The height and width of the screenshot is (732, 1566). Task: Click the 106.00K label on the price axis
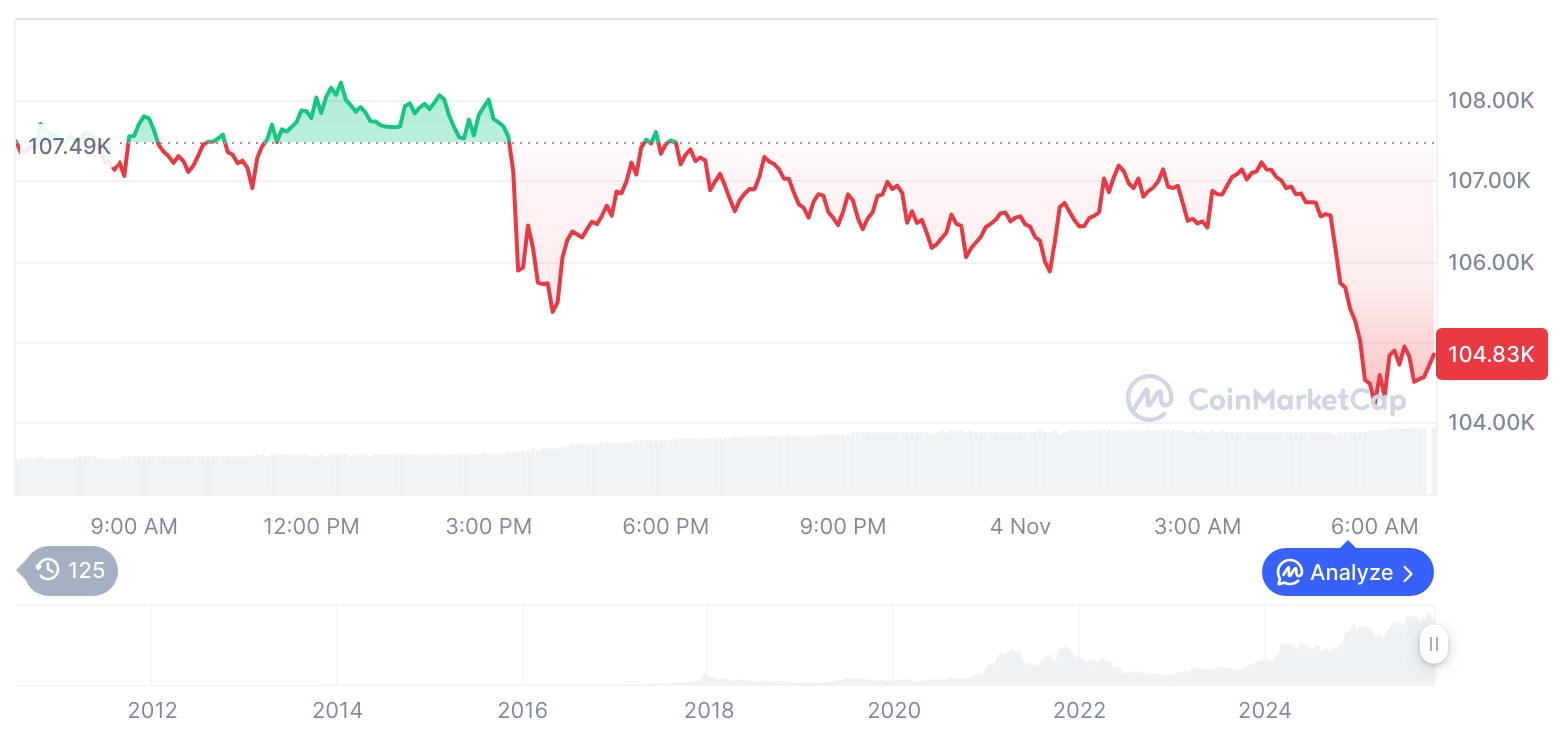click(1490, 262)
